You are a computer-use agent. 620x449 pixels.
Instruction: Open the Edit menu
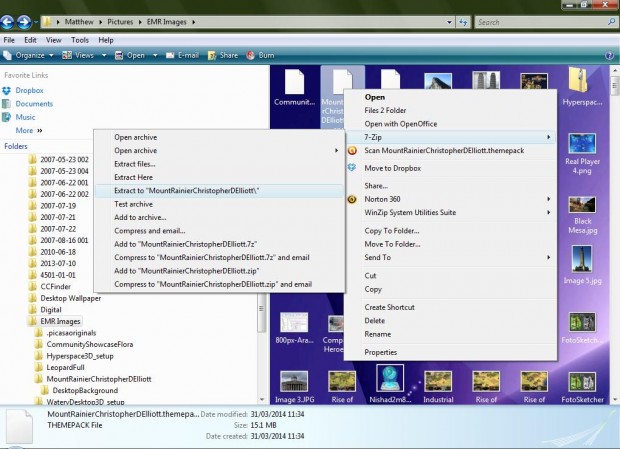[30, 40]
